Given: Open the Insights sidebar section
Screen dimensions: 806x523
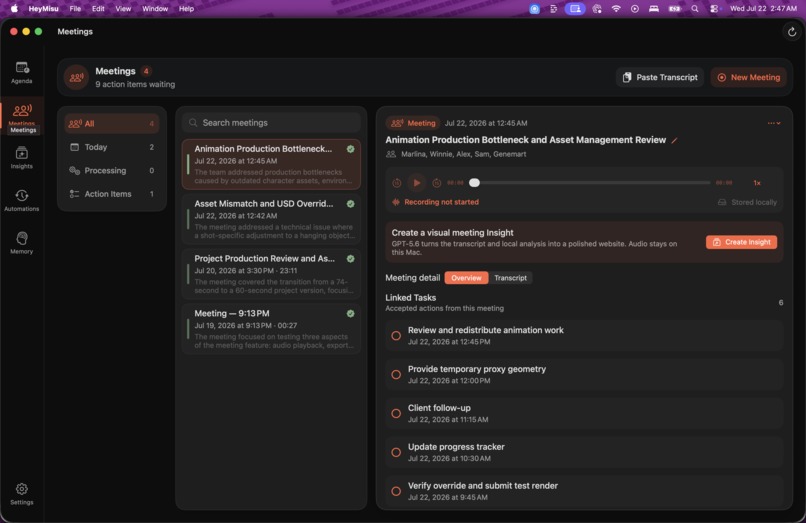Looking at the screenshot, I should tap(22, 158).
